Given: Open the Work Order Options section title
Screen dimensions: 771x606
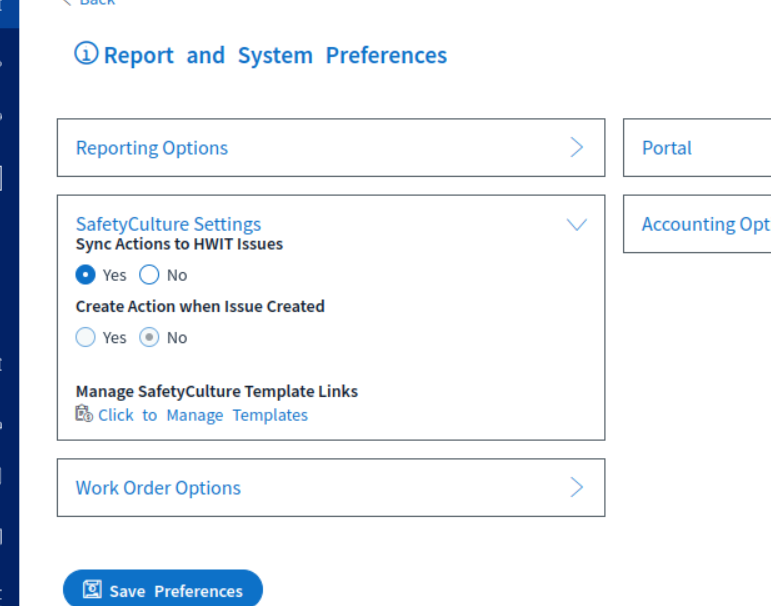Looking at the screenshot, I should (x=158, y=487).
